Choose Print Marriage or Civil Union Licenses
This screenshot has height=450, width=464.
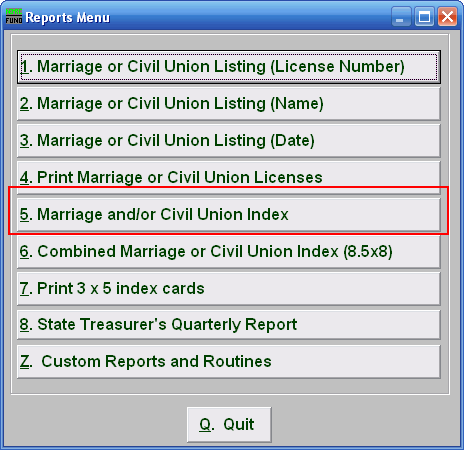[229, 177]
